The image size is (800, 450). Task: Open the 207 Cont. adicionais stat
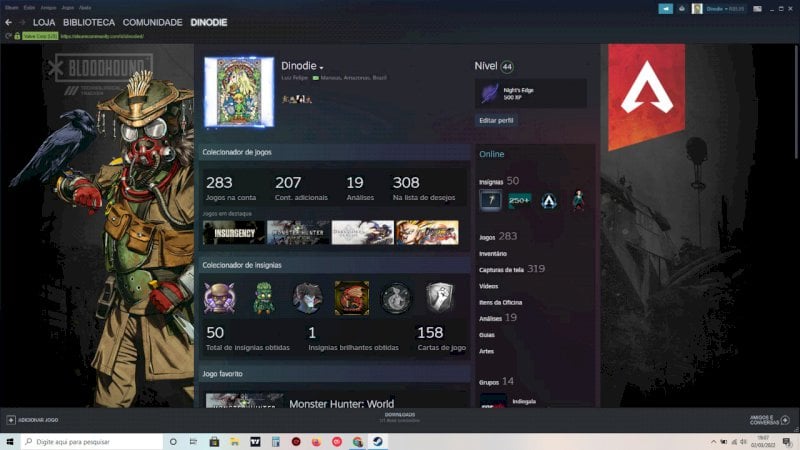tap(301, 188)
